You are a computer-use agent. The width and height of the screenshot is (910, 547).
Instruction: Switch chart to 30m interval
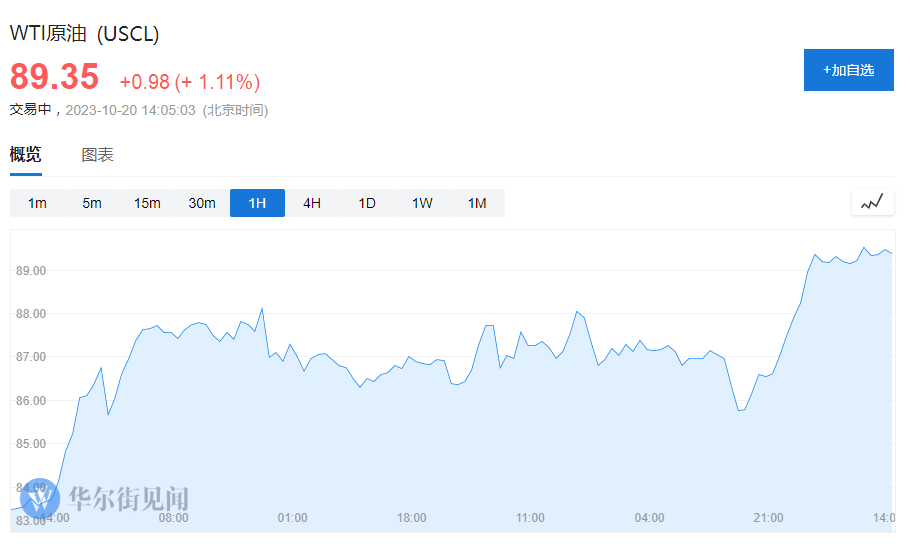click(x=202, y=203)
